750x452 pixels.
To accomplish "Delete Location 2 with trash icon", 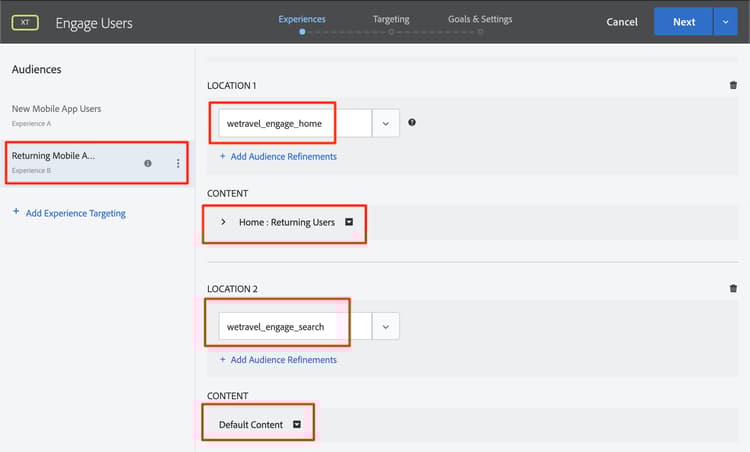I will [733, 288].
